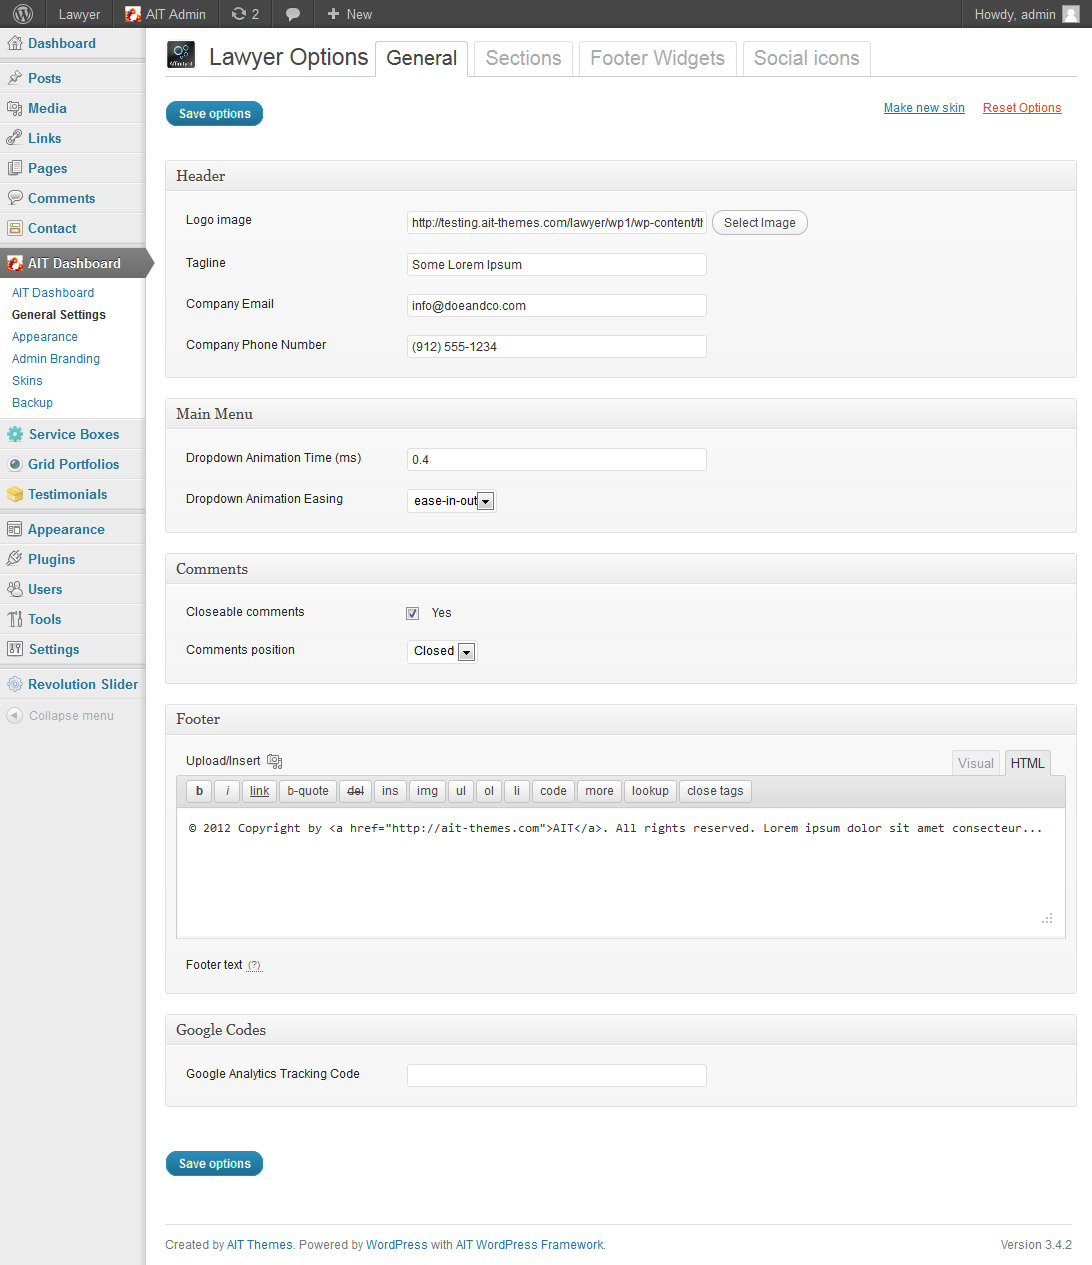Open the Comments position dropdown
This screenshot has width=1092, height=1265.
443,651
